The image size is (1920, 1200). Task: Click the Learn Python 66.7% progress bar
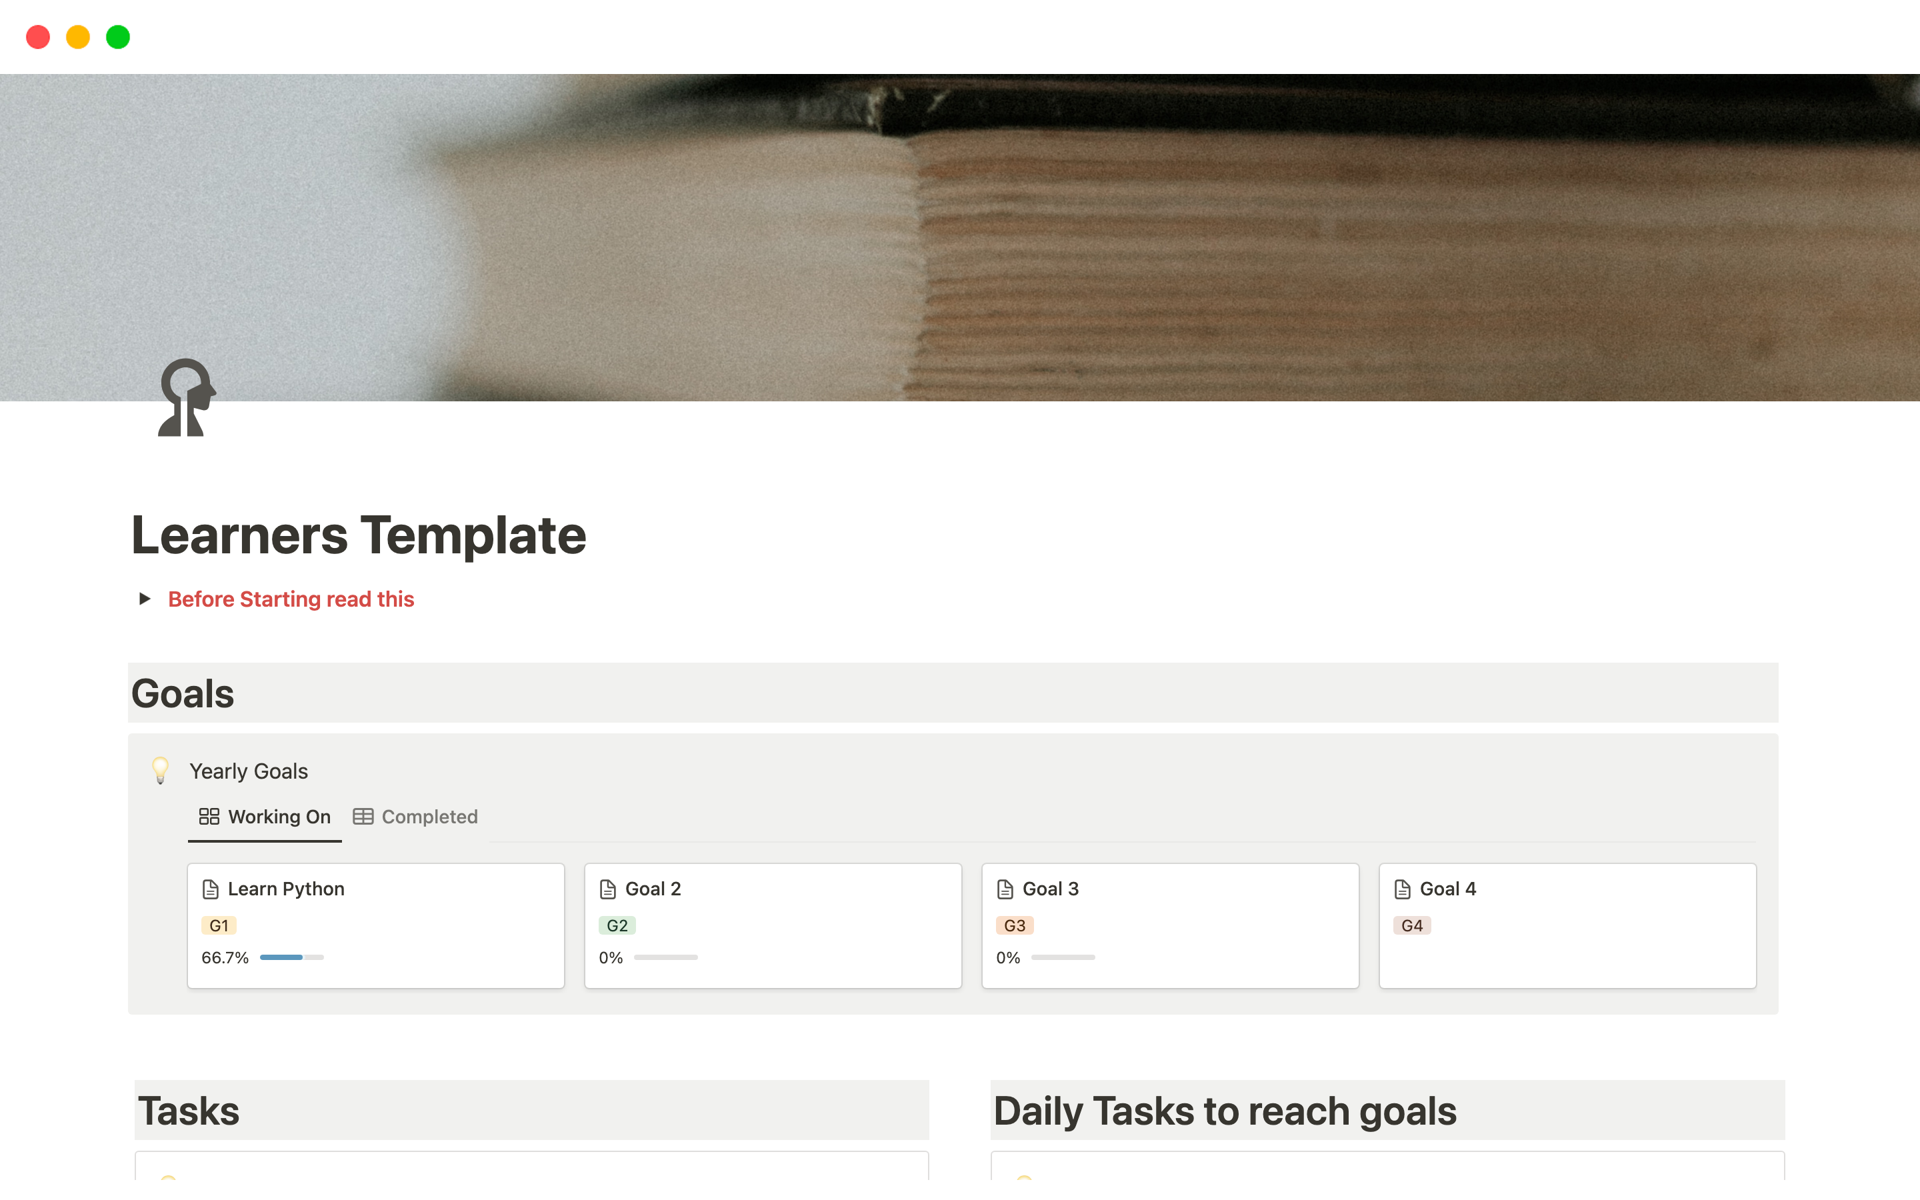[x=291, y=958]
